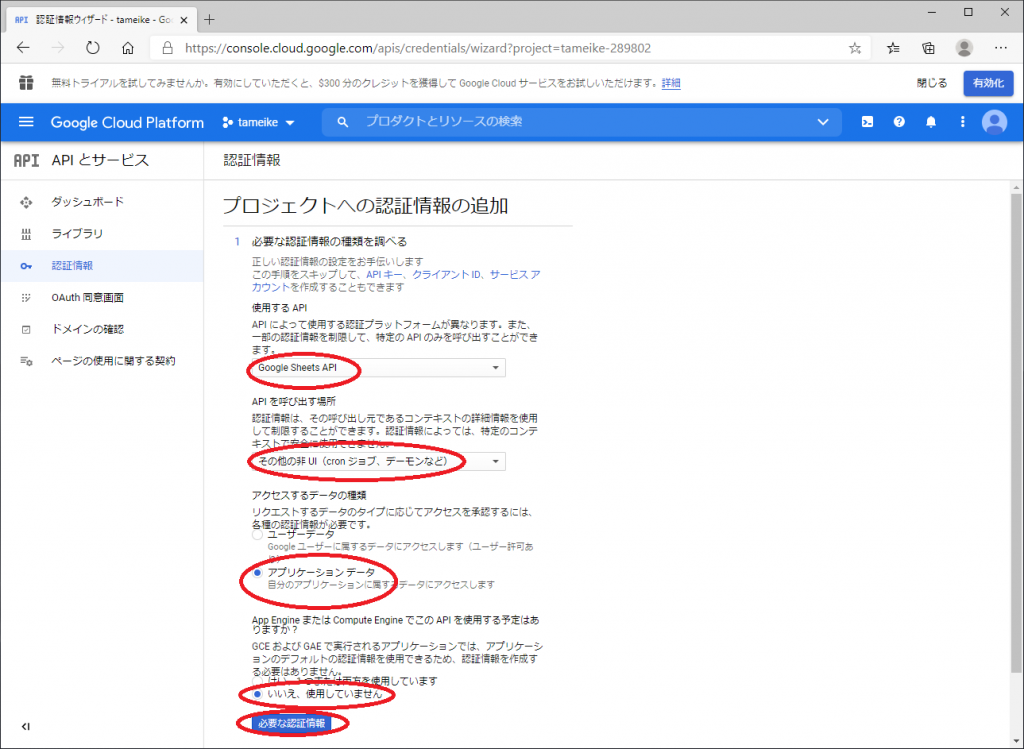Screen dimensions: 1024x749
Task: Click the product and resource search field
Action: pos(580,122)
